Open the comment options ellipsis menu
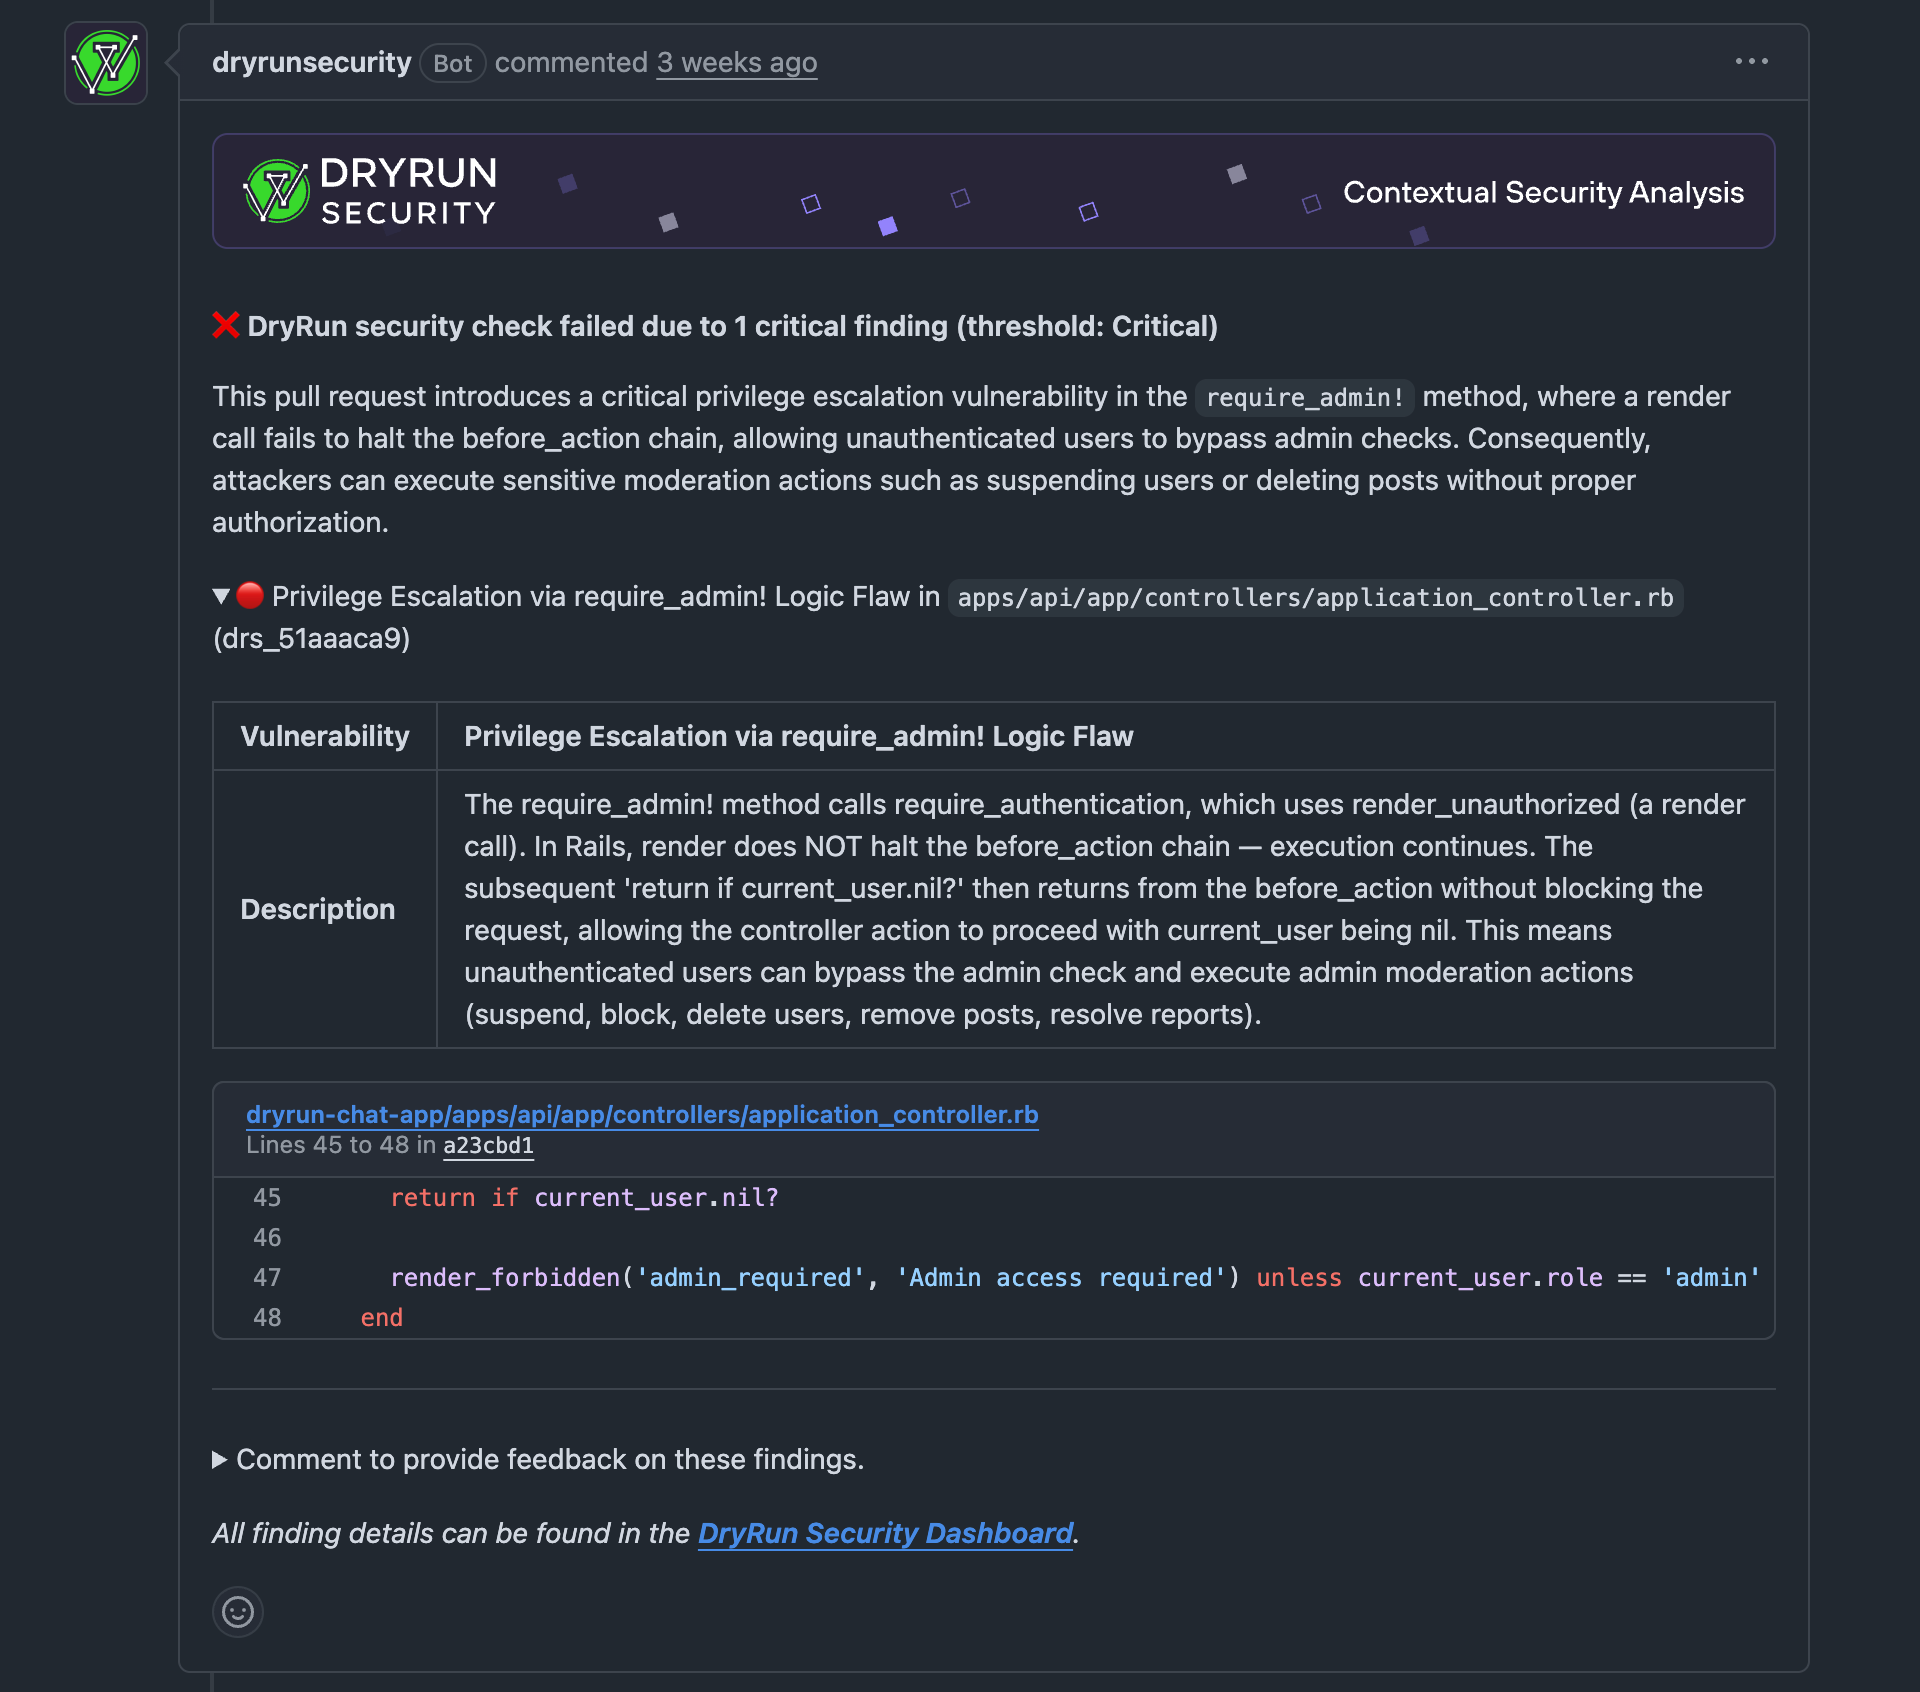 pyautogui.click(x=1751, y=62)
